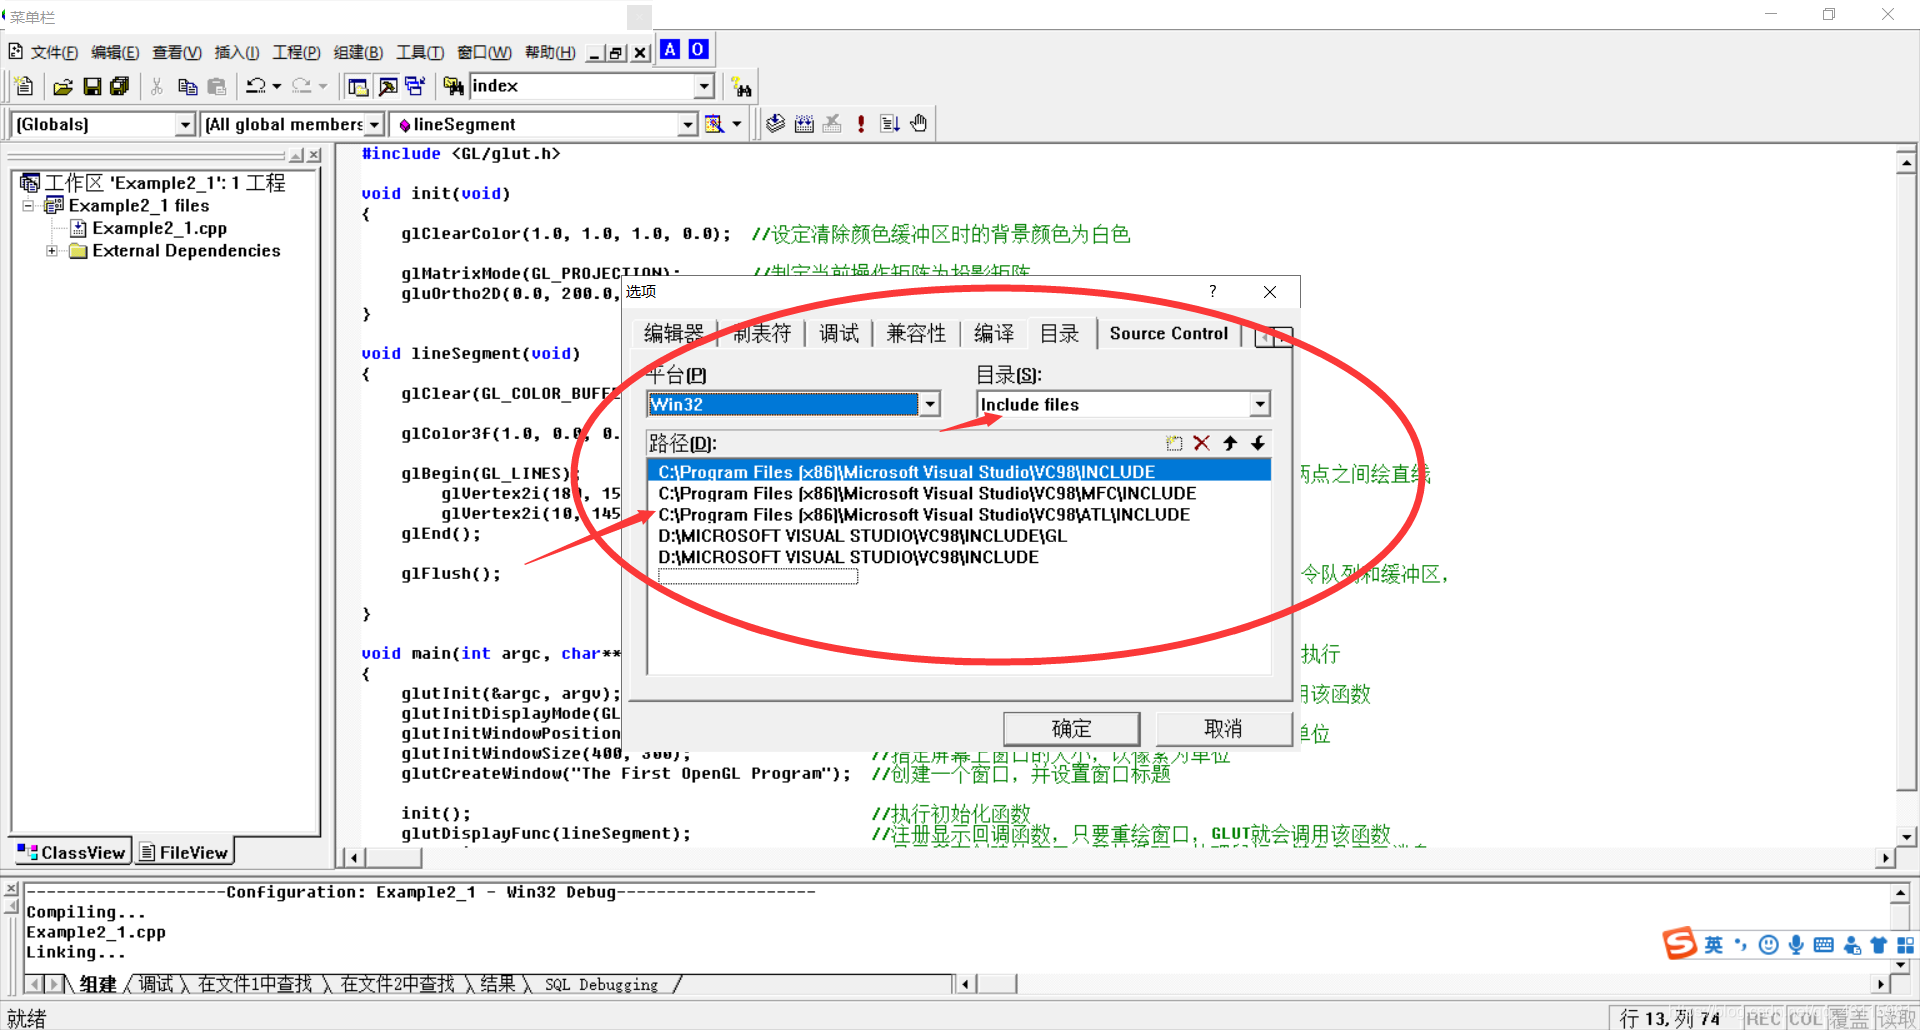This screenshot has width=1920, height=1030.
Task: Switch to the 兼容性 tab
Action: pos(916,334)
